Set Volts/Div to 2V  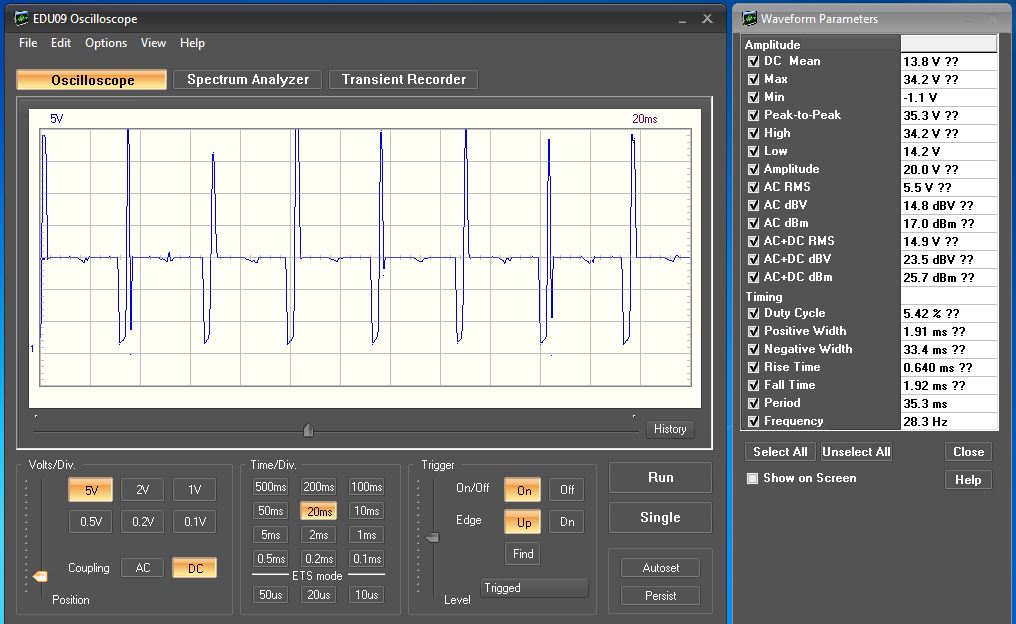coord(142,490)
